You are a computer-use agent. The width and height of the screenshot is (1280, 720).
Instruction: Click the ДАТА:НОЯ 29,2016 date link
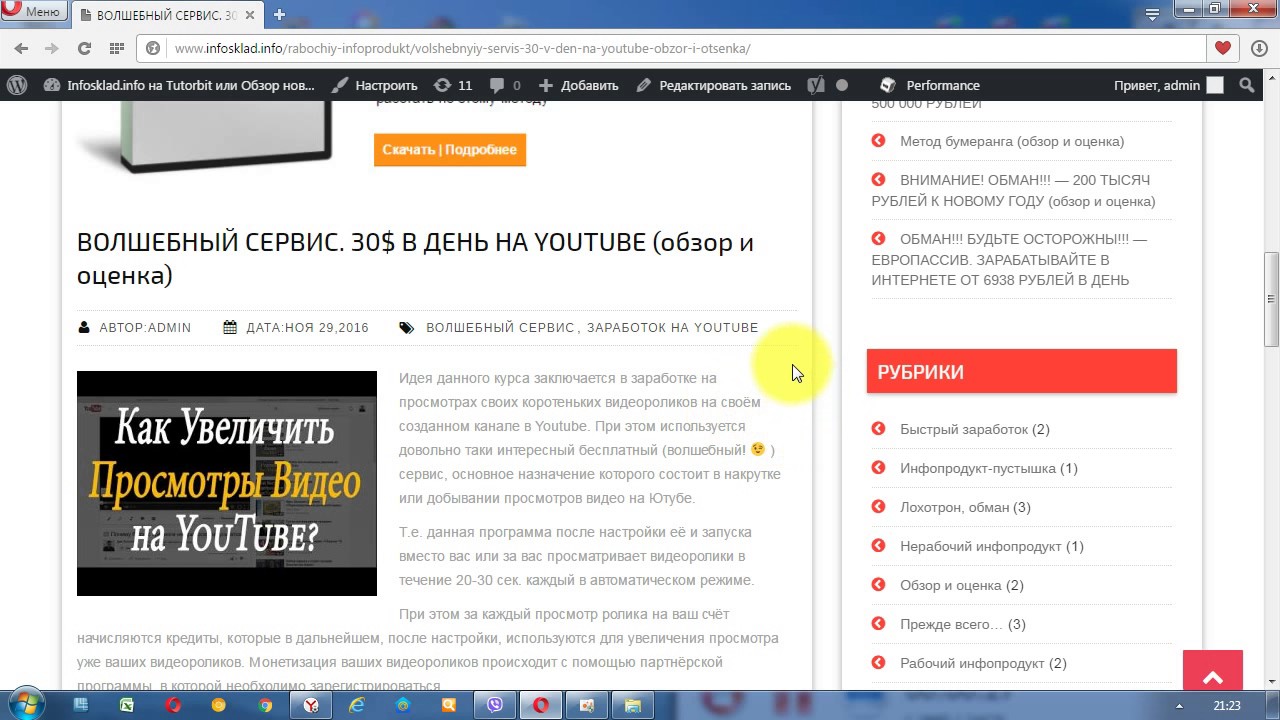coord(307,327)
